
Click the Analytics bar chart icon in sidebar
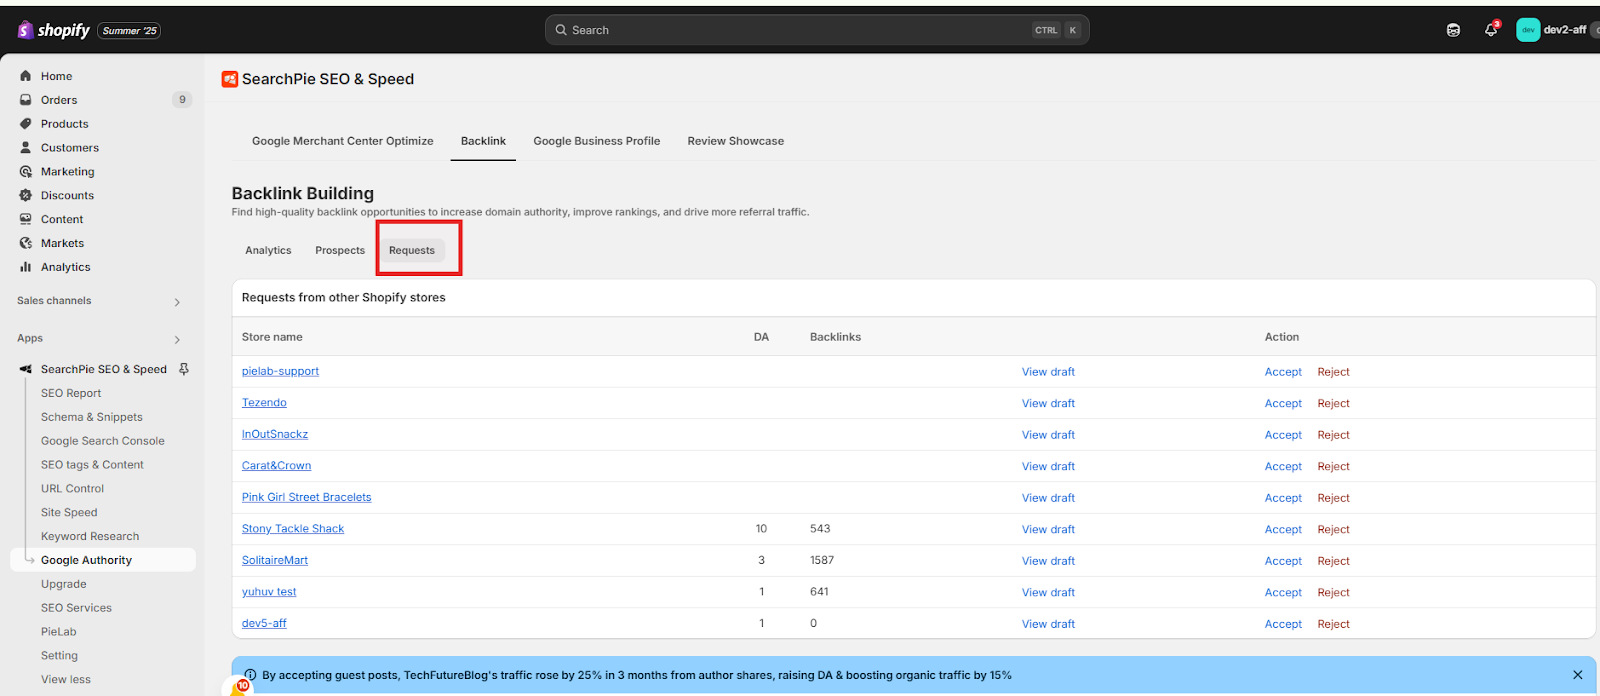click(26, 267)
